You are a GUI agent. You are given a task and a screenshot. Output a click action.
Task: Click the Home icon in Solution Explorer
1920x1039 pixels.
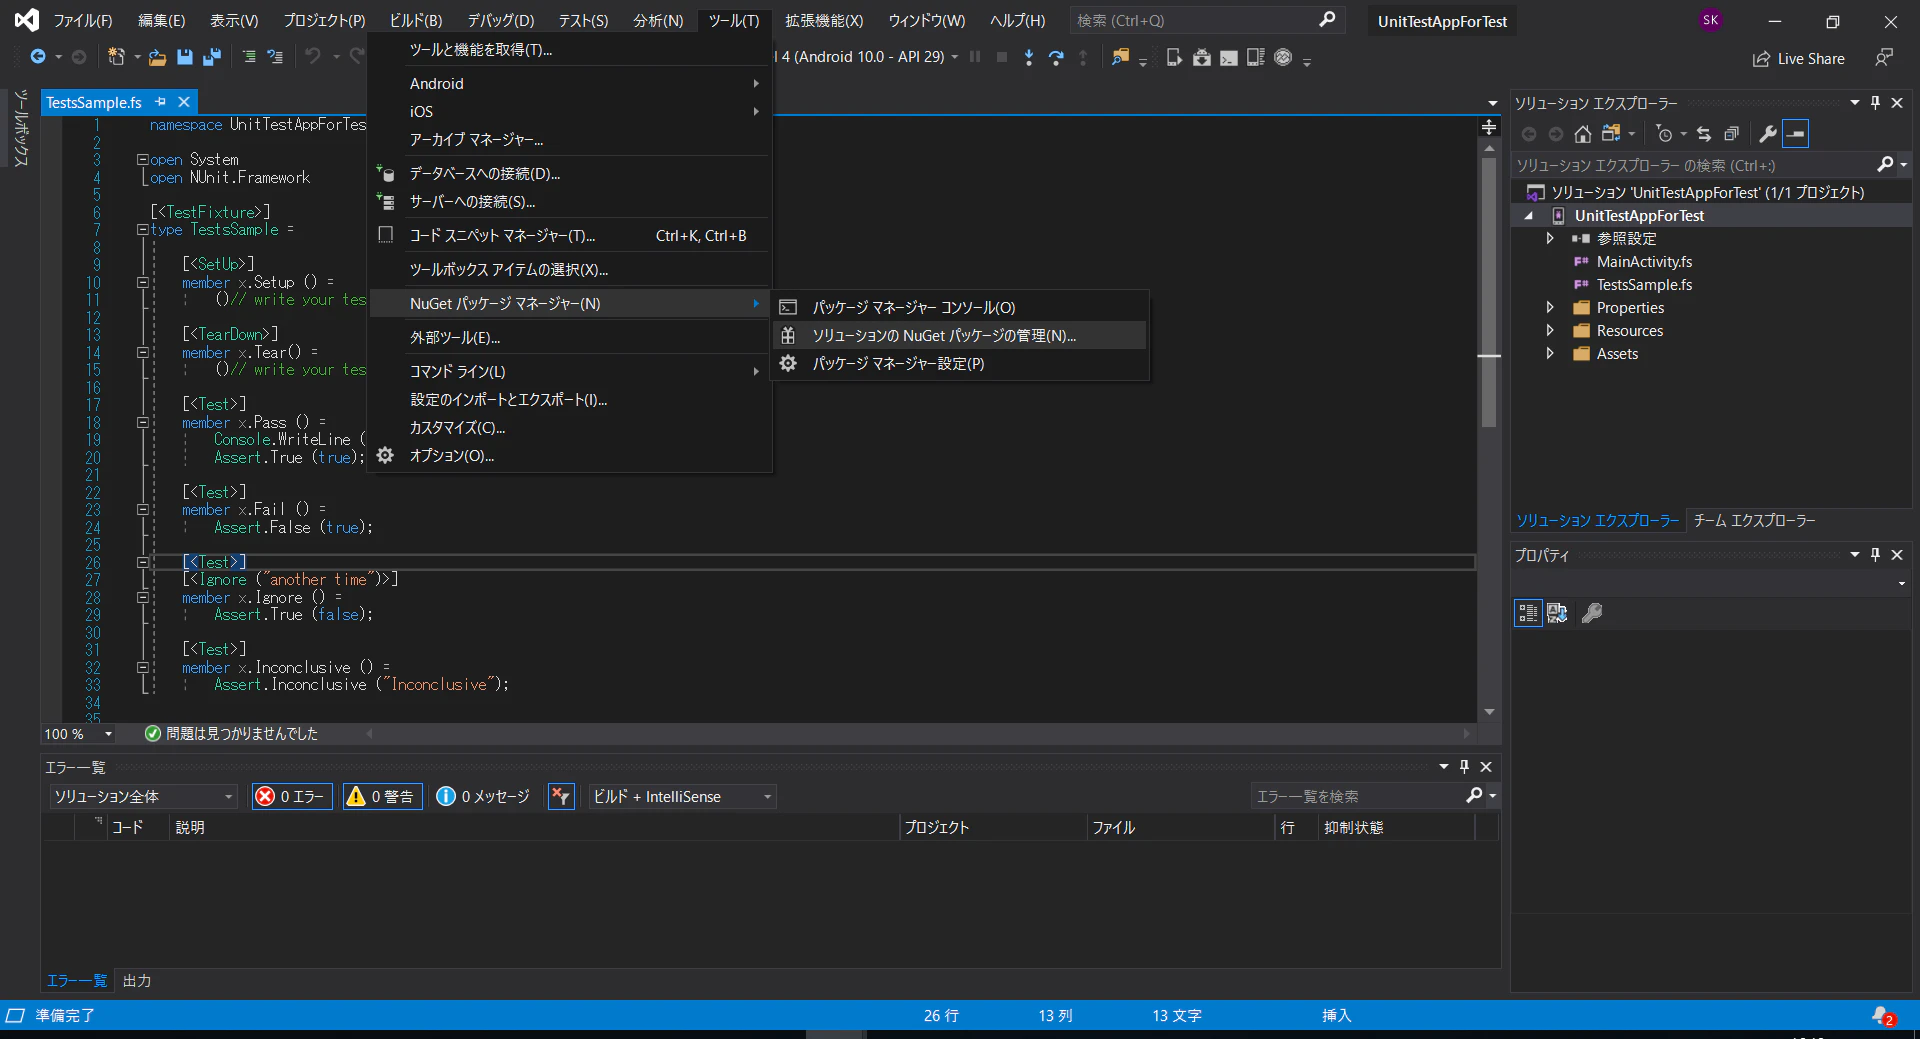click(x=1582, y=134)
